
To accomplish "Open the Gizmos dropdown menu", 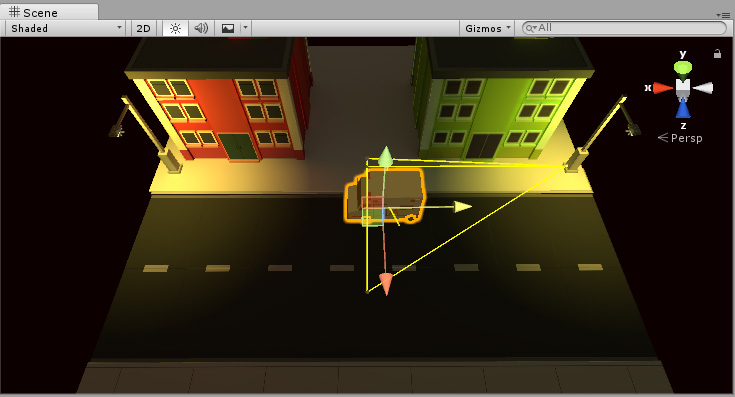I will [487, 28].
